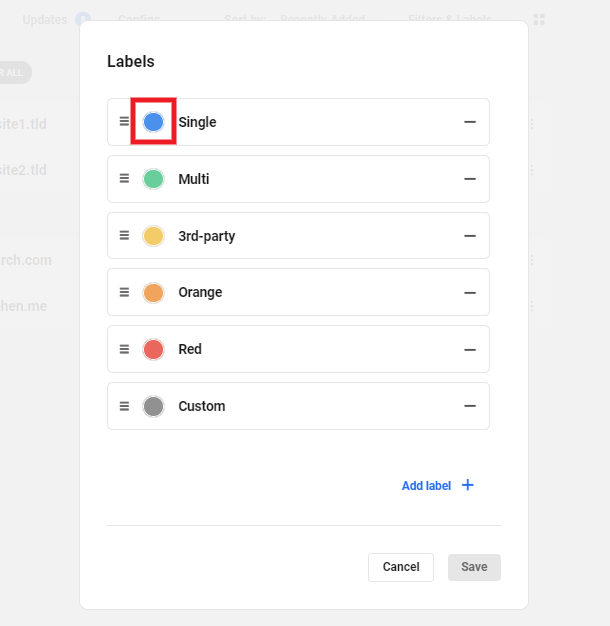Screen dimensions: 610x626
Task: Click the drag handle for Multi label
Action: 124,179
